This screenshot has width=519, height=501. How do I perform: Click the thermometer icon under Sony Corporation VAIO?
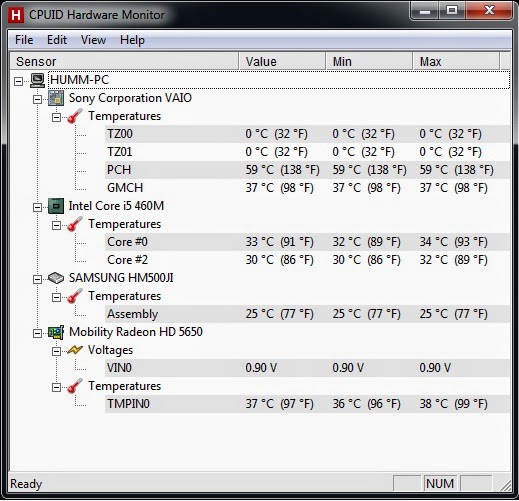[75, 116]
